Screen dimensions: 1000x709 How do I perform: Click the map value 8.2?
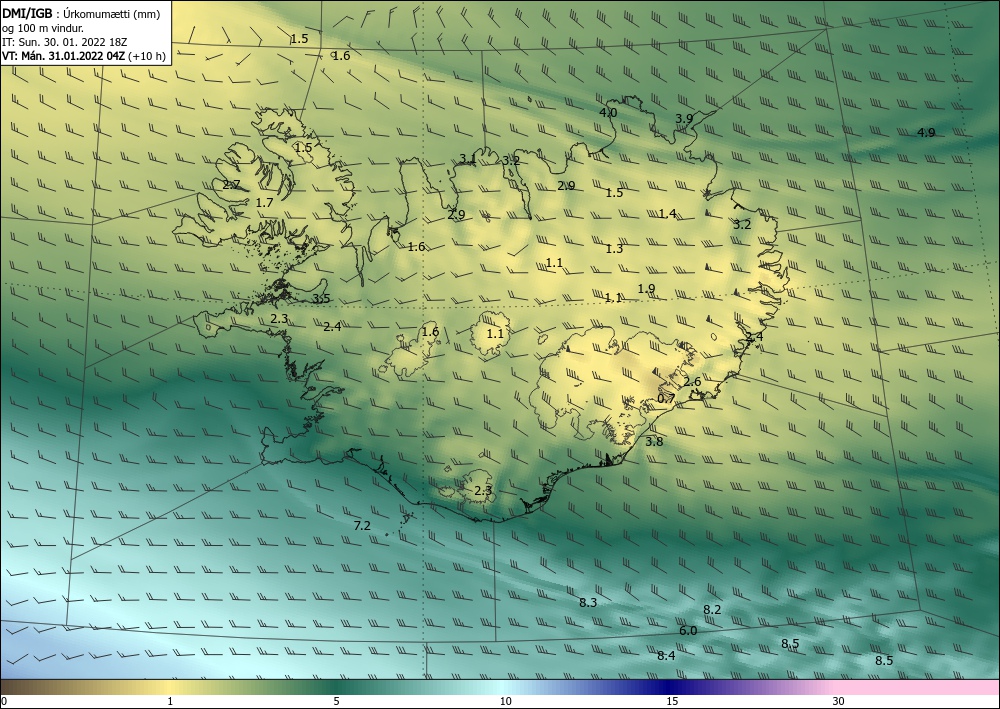tap(712, 610)
